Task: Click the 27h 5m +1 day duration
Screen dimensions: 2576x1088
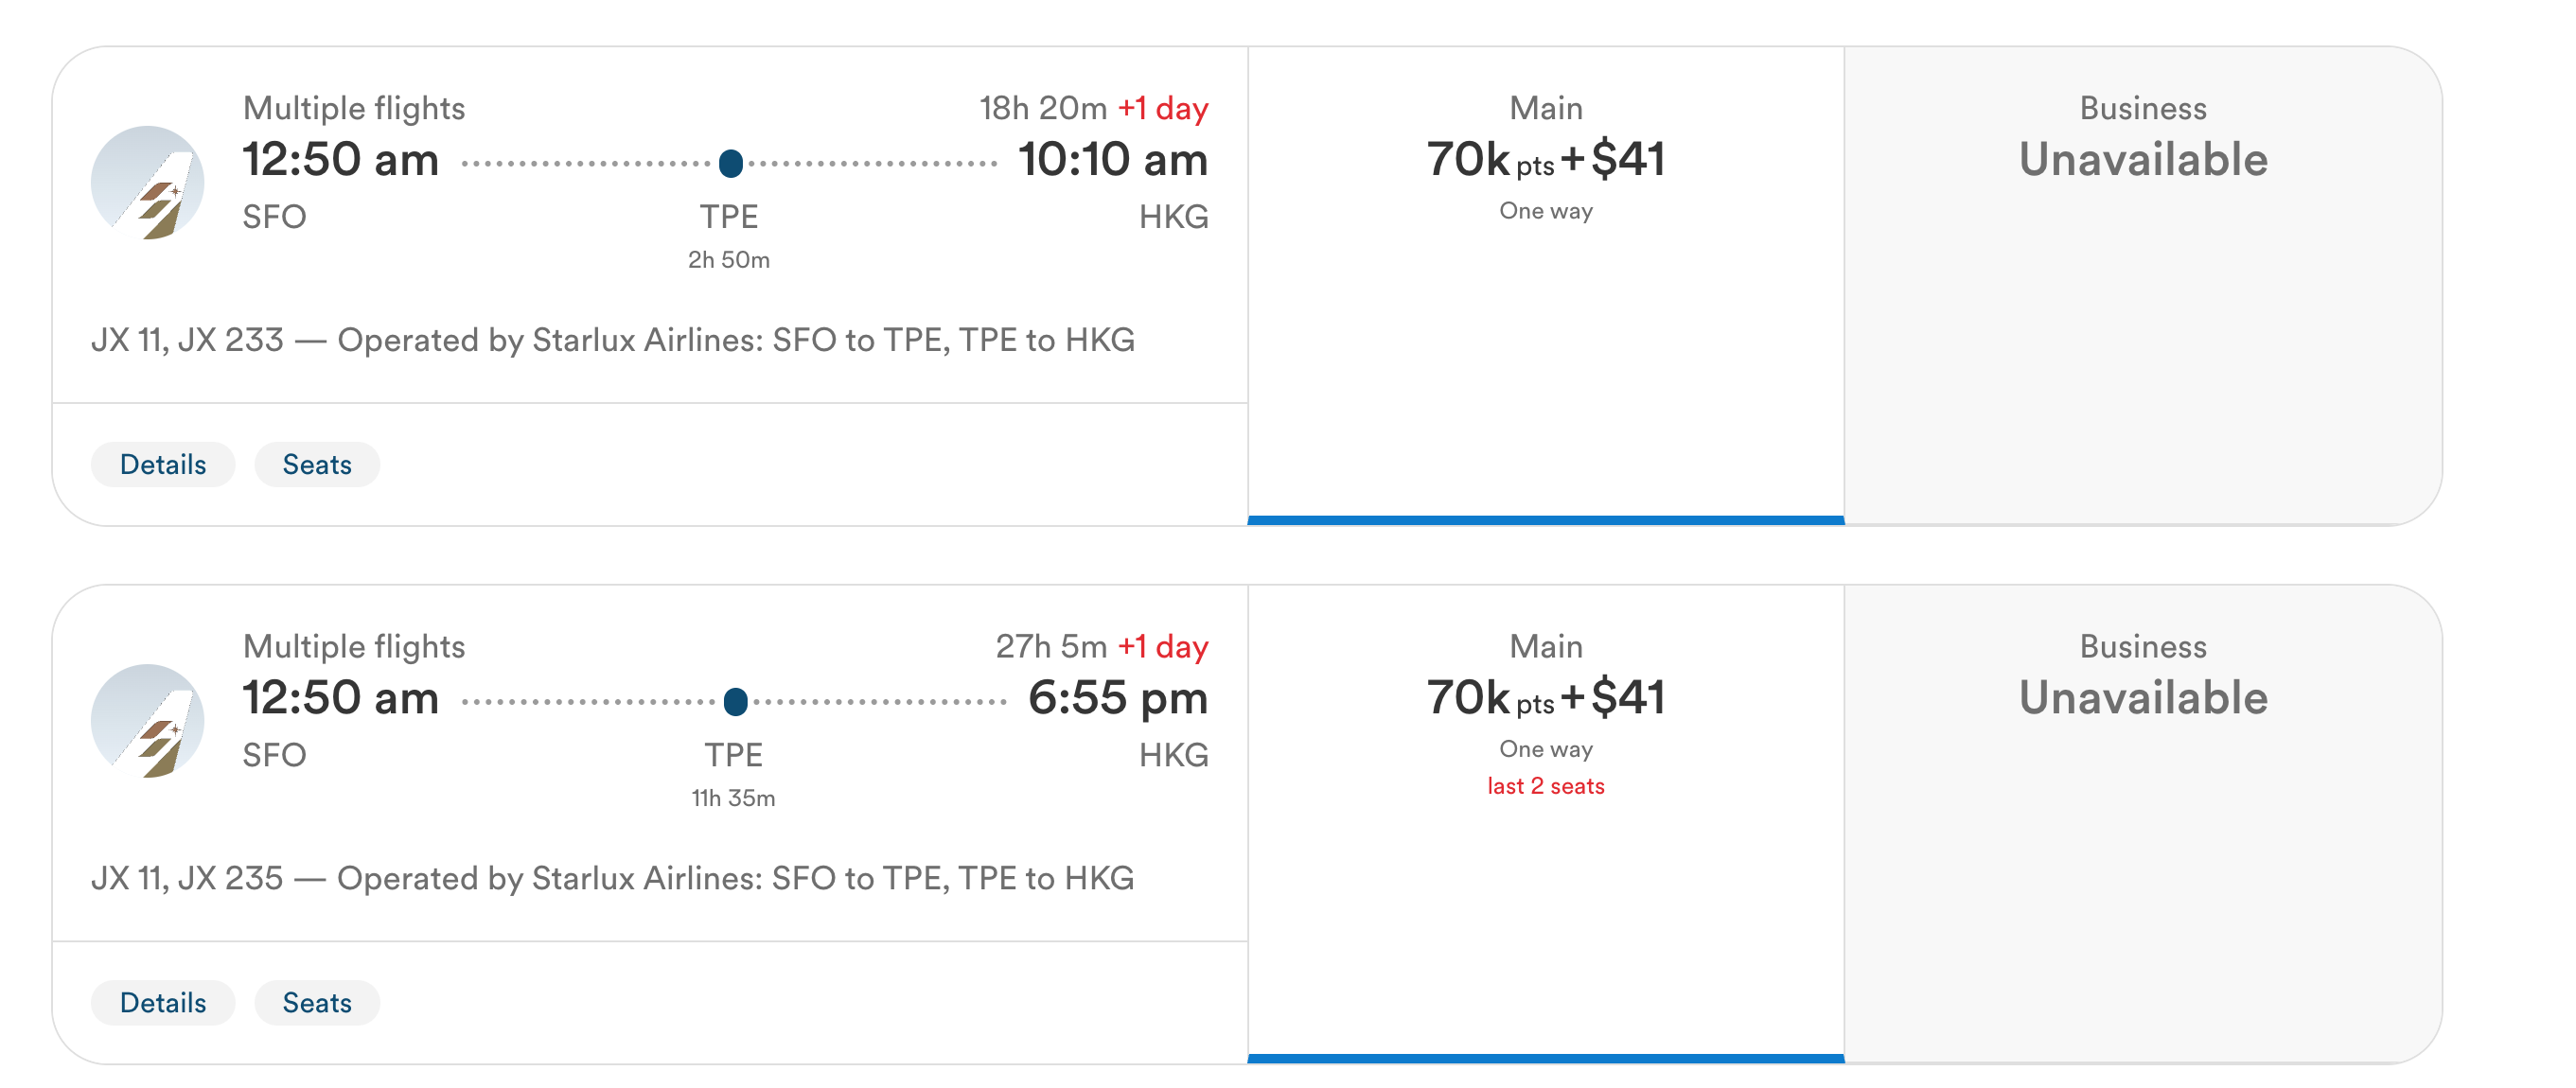Action: click(x=1102, y=646)
